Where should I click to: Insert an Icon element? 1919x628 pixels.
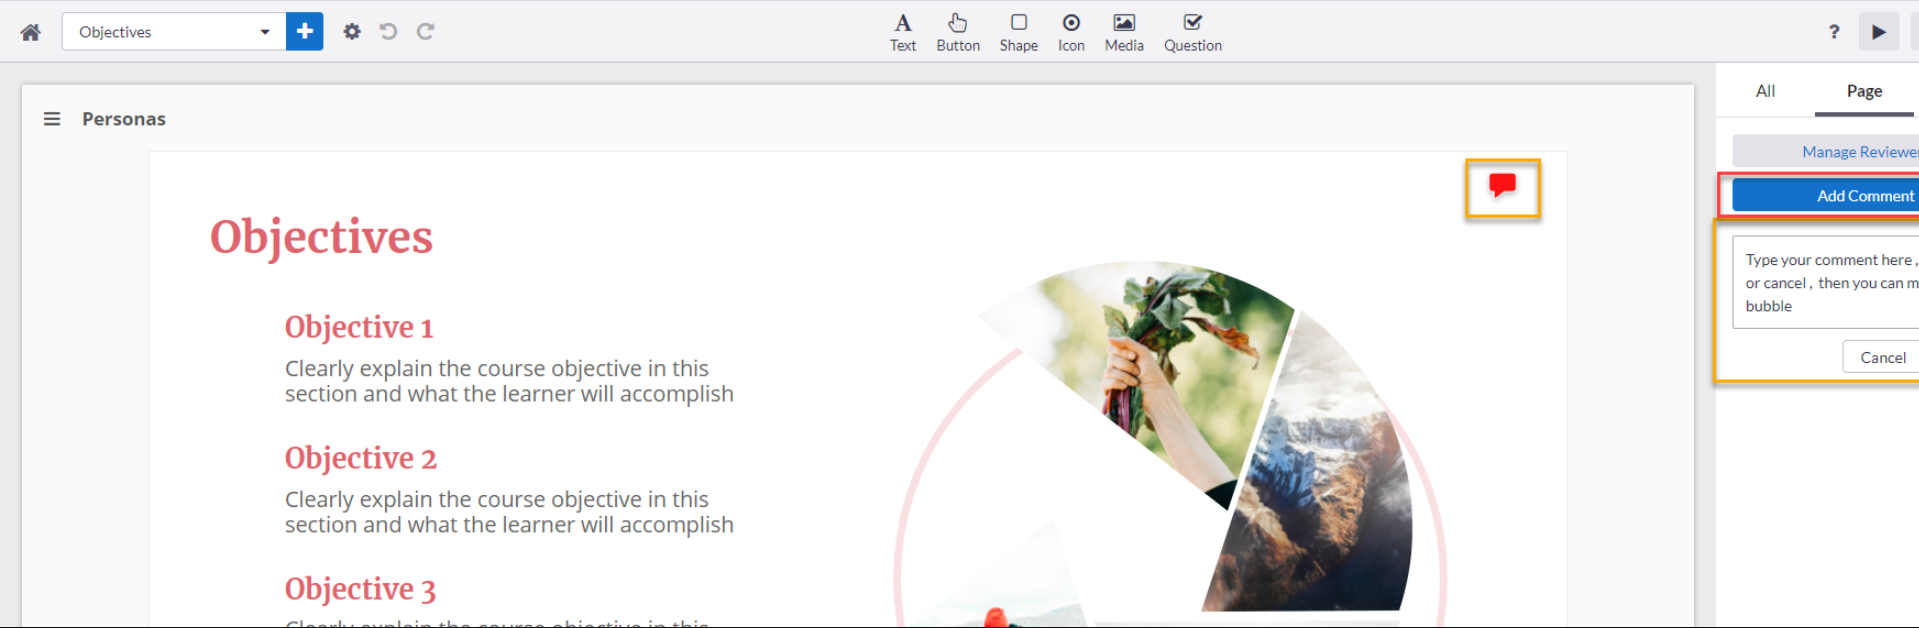[x=1071, y=32]
